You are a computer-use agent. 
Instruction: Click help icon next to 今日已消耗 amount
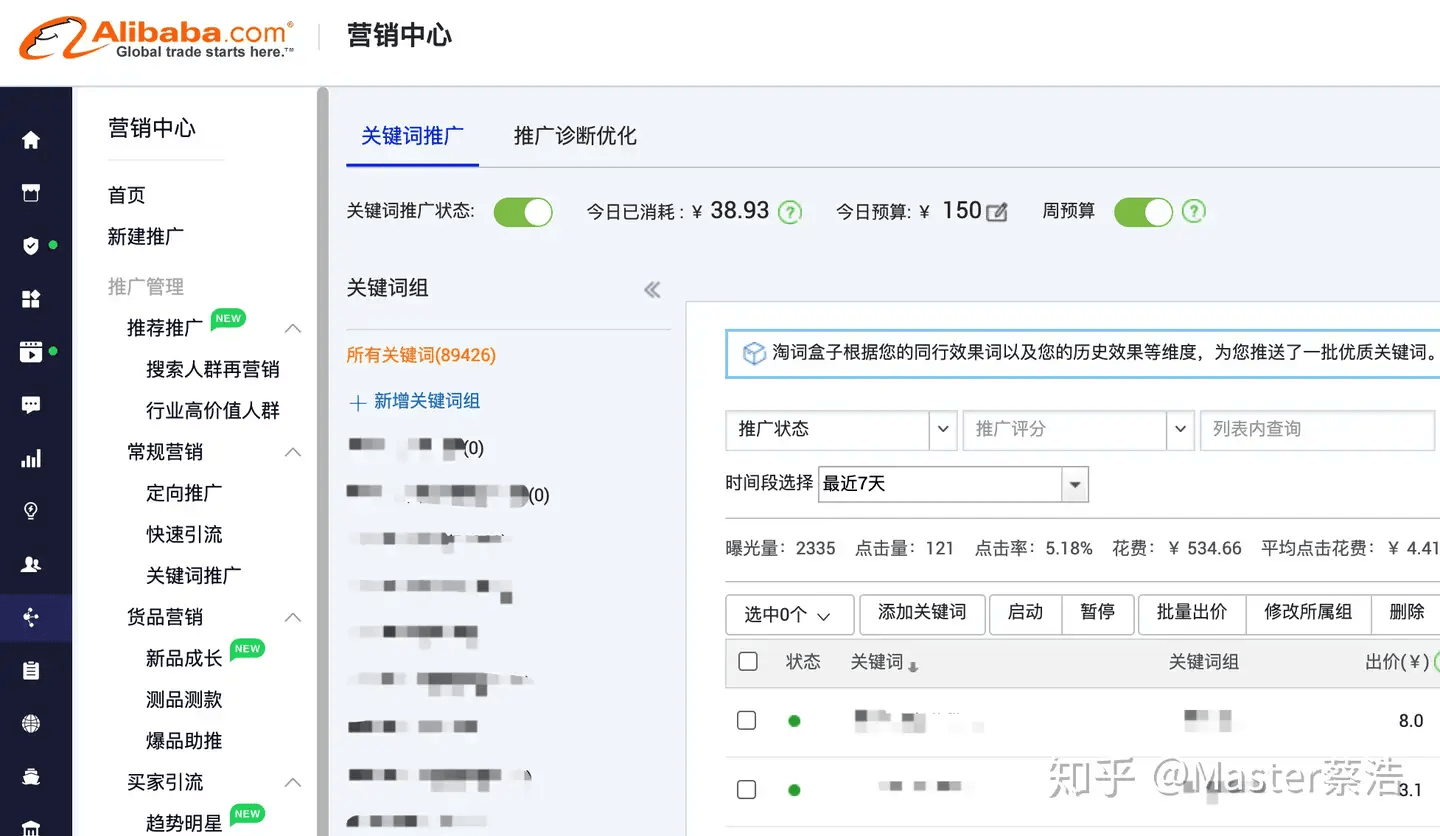(x=790, y=212)
